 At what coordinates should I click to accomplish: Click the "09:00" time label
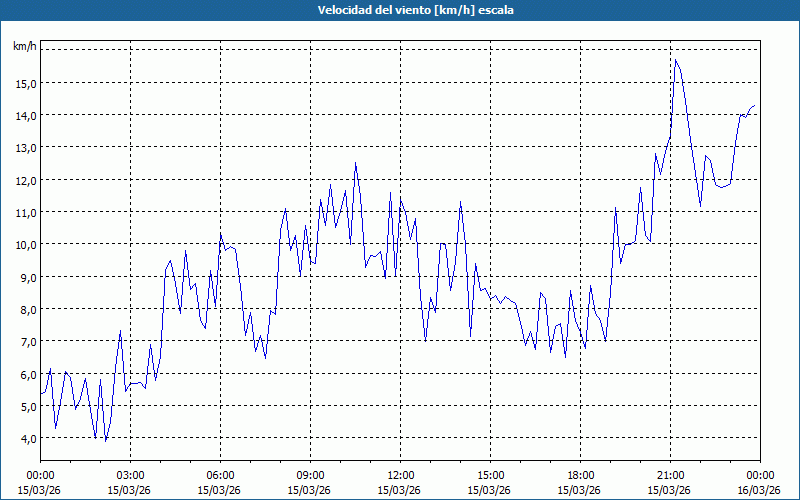click(310, 476)
